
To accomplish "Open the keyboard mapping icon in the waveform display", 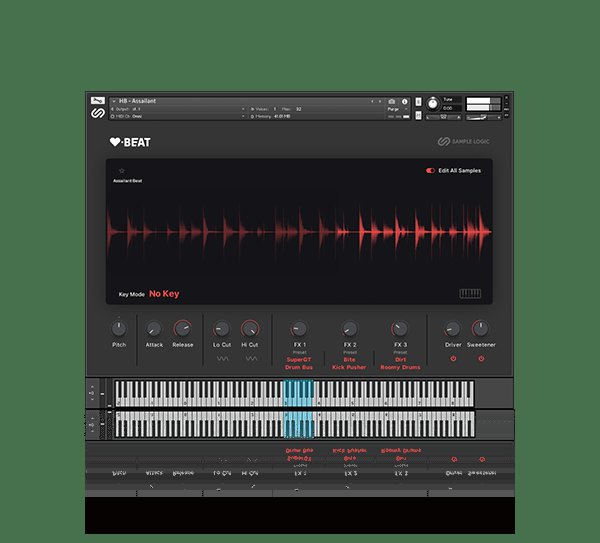I will [x=470, y=294].
